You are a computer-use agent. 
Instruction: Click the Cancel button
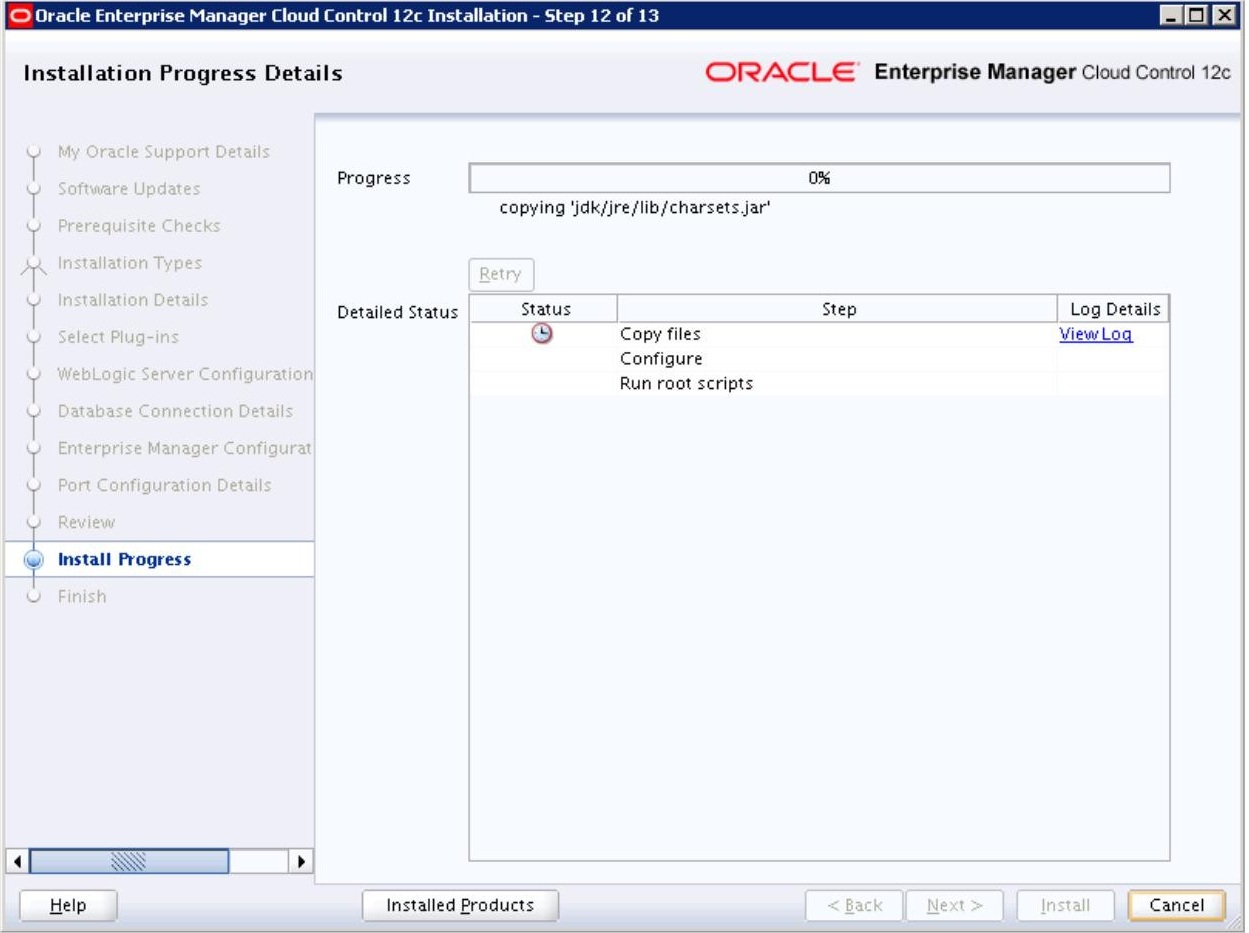click(x=1176, y=905)
